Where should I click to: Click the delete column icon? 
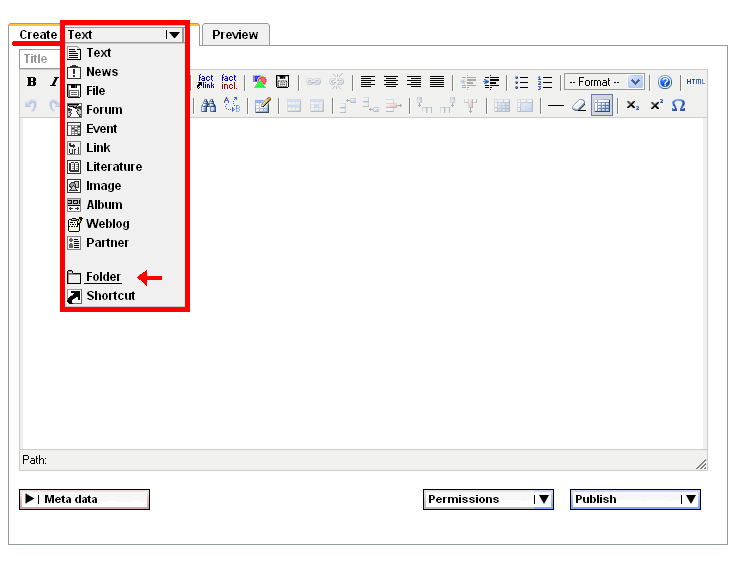471,105
